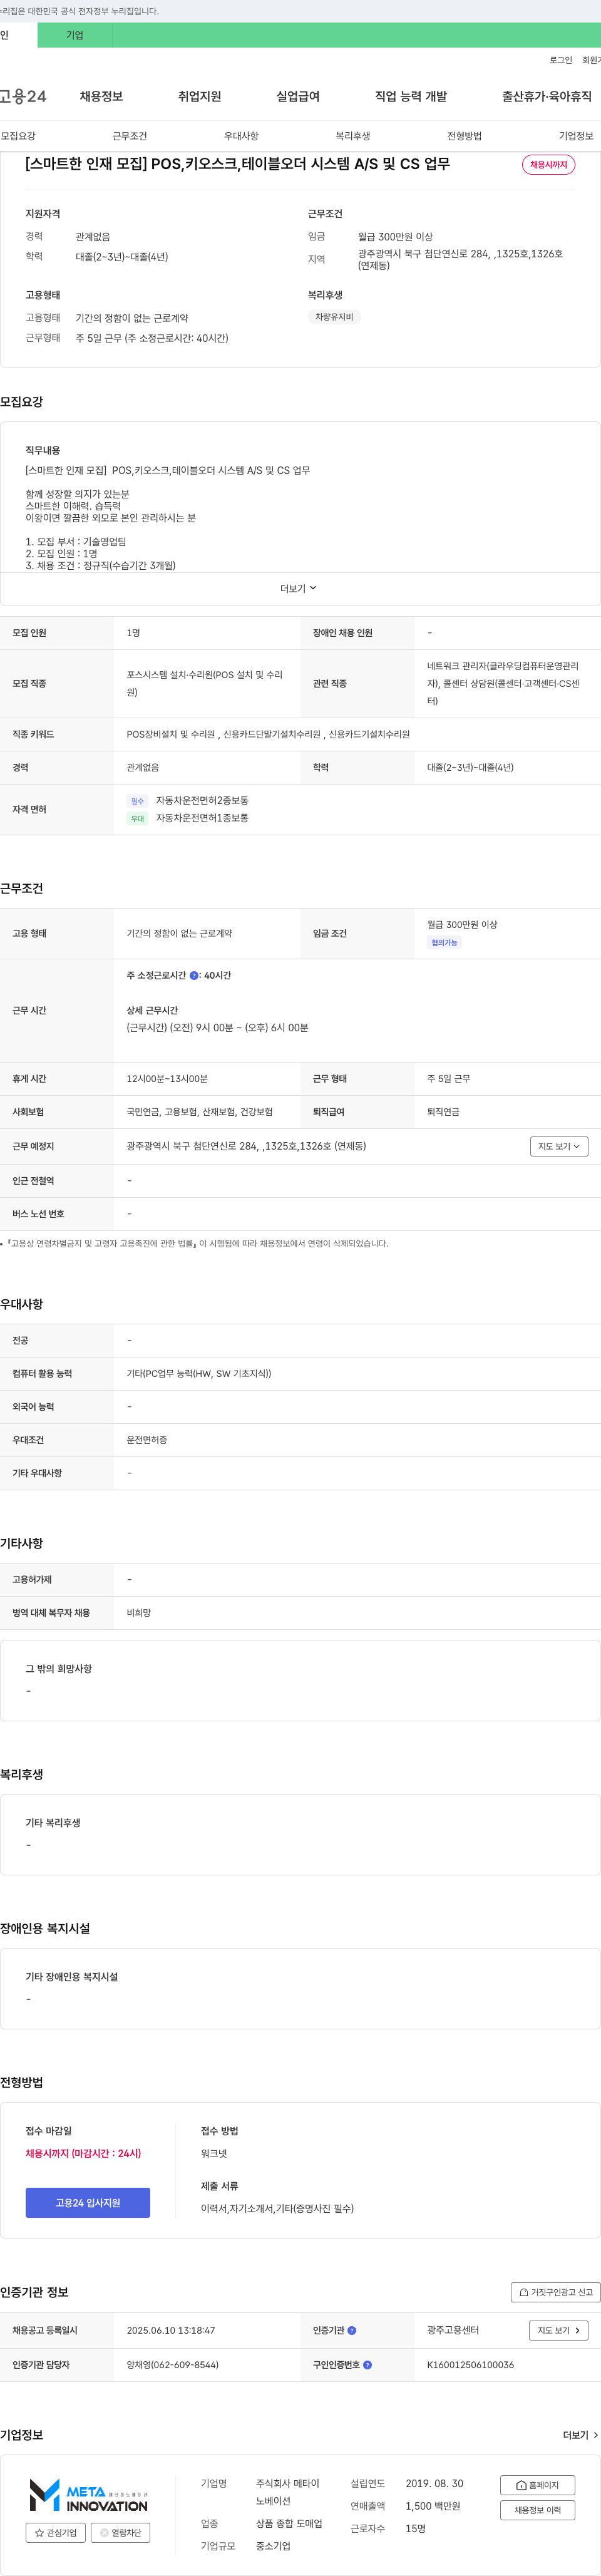Click job title heading text
This screenshot has height=2576, width=601.
(x=238, y=164)
